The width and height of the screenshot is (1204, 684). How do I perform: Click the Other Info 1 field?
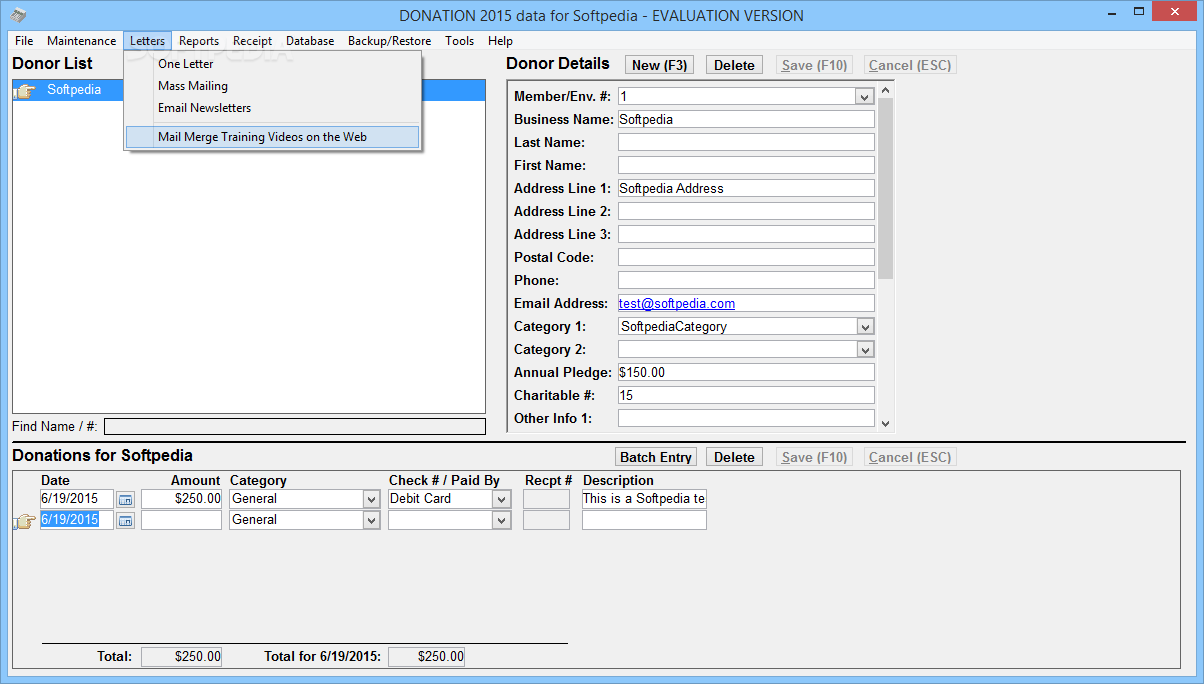pos(746,418)
